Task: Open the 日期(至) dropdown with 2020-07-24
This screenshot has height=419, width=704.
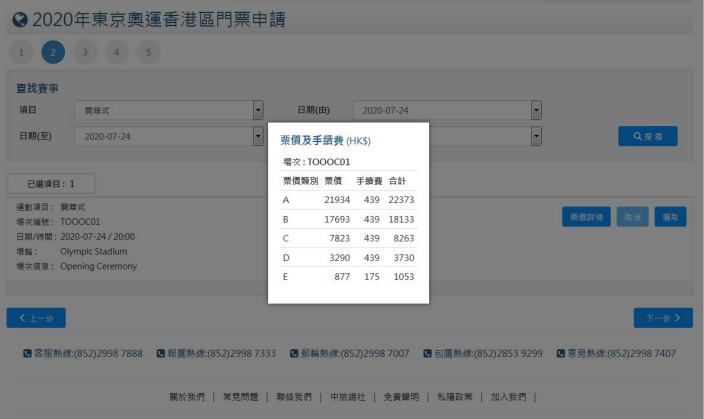Action: pos(169,136)
